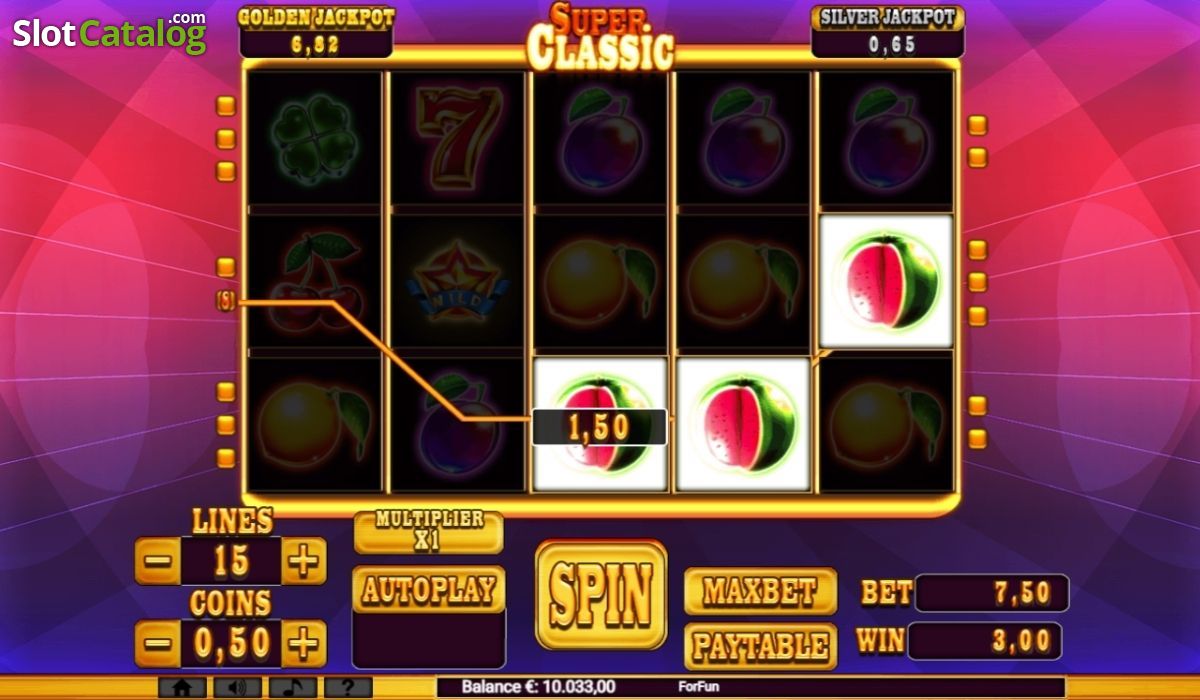
Task: Click the SPIN button
Action: 601,595
